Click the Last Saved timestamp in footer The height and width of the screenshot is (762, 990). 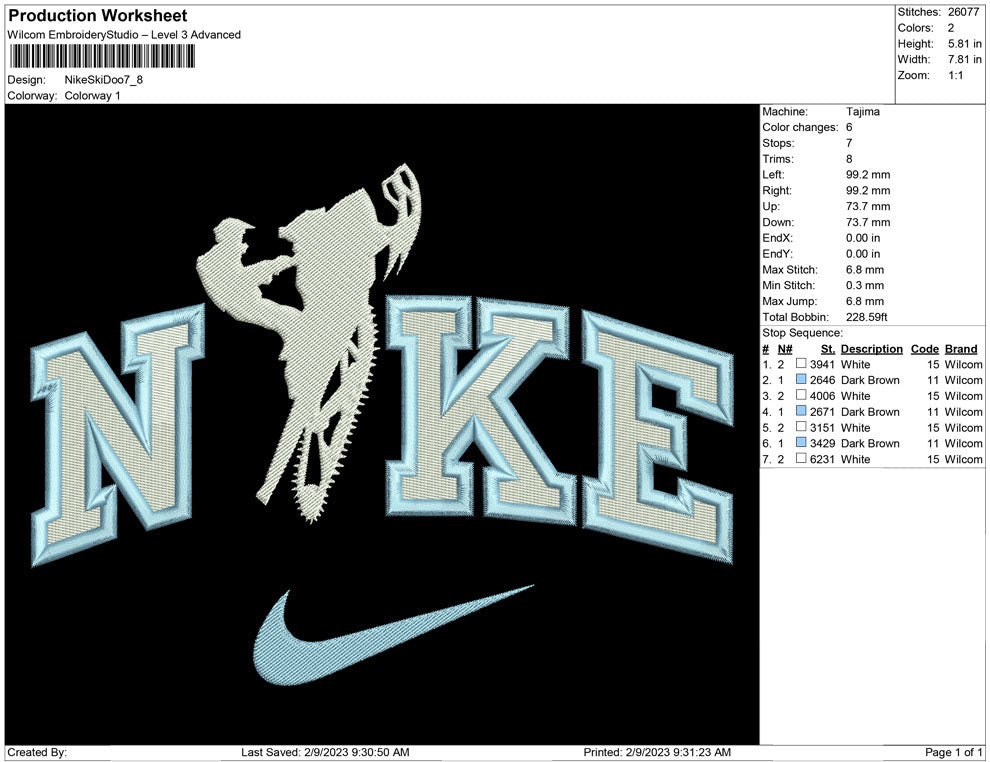[x=325, y=752]
